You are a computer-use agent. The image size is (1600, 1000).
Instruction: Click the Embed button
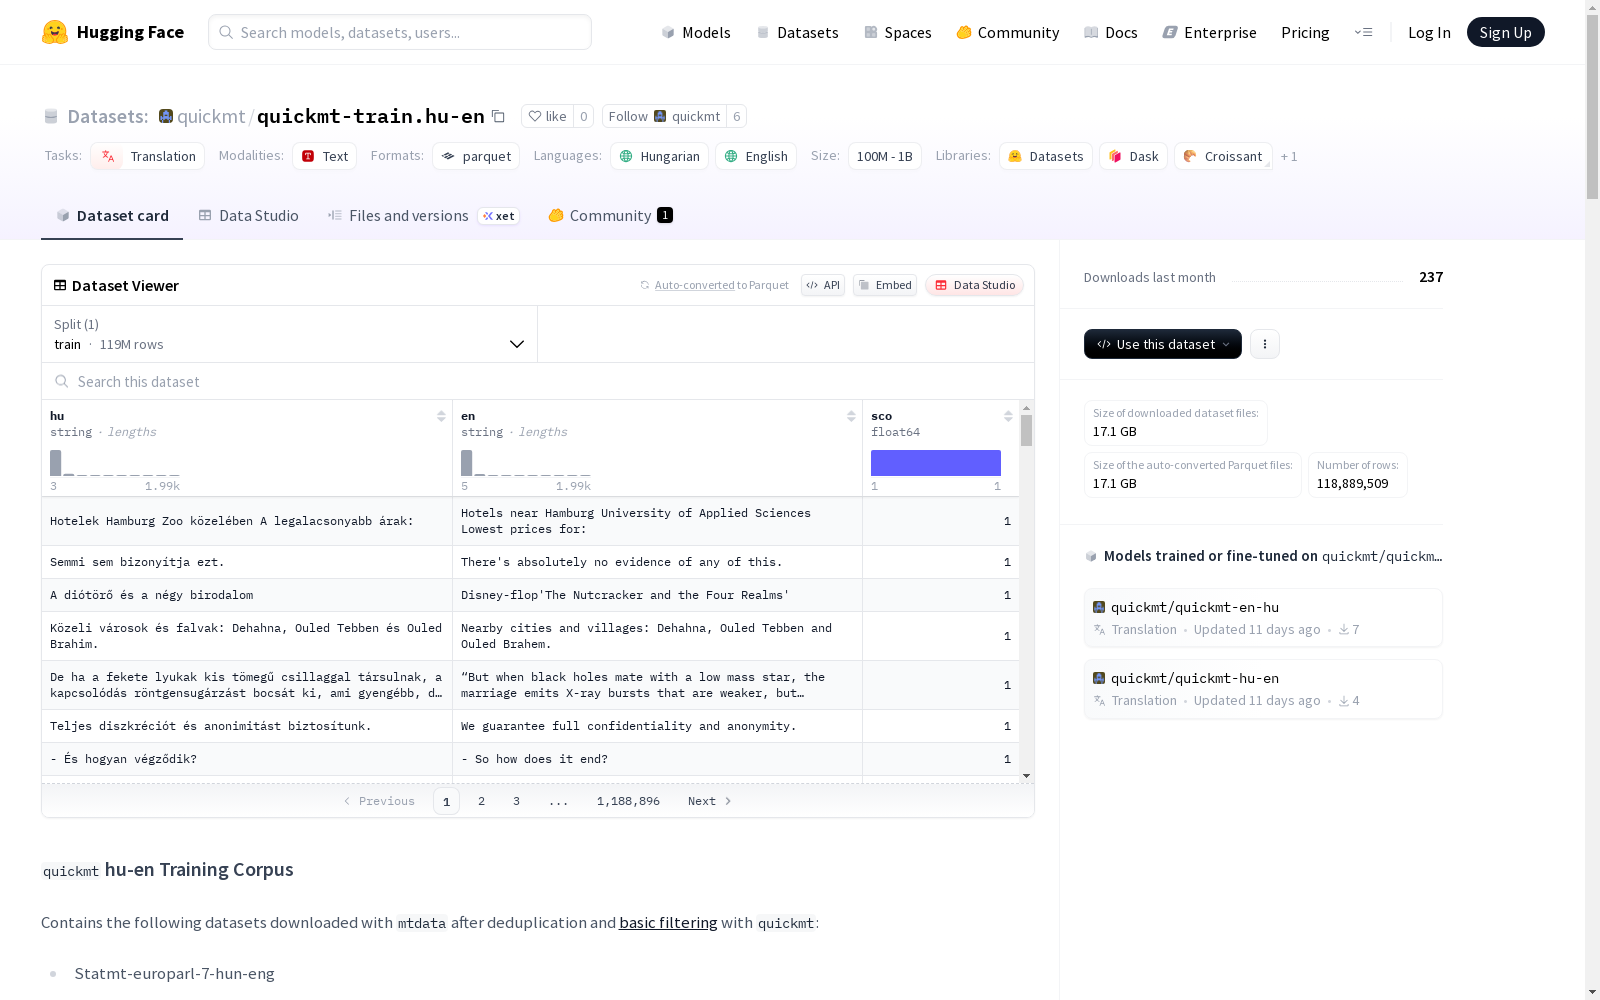pos(885,285)
